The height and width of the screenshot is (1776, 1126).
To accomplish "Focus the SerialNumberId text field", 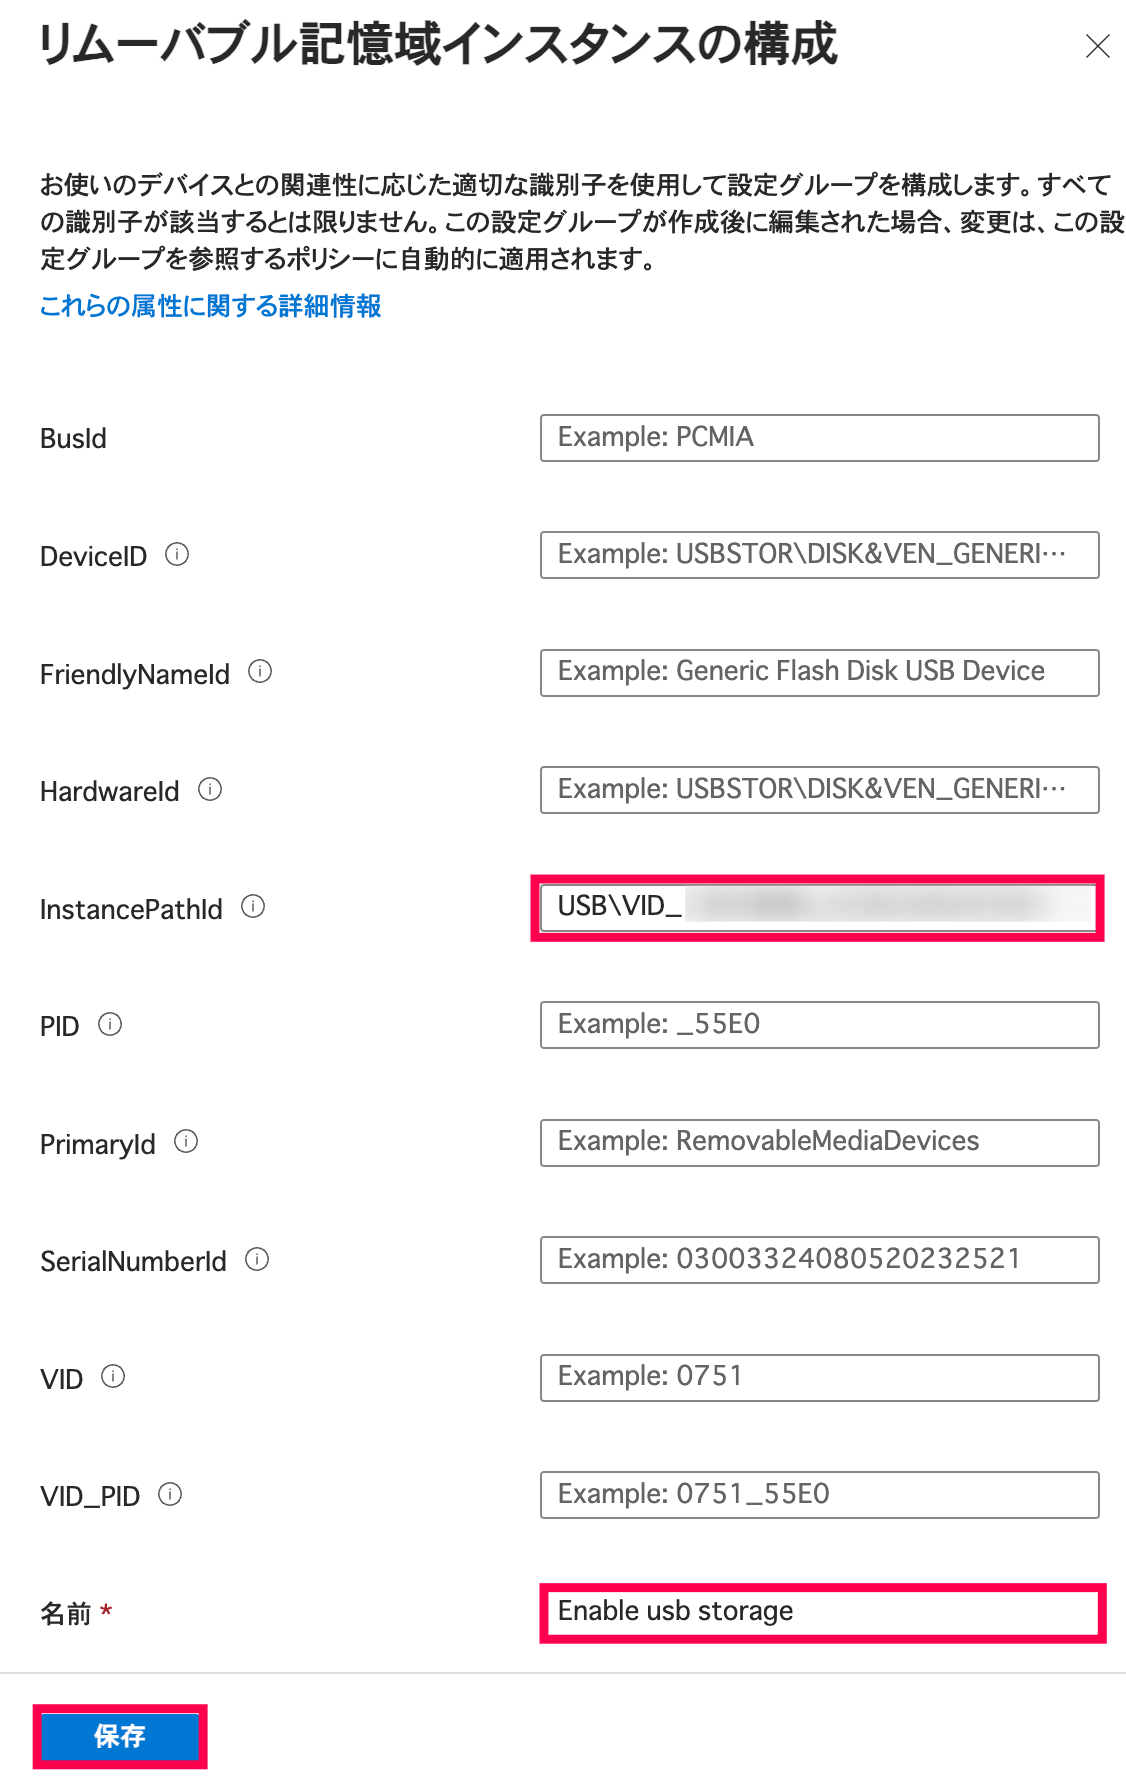I will [x=819, y=1260].
